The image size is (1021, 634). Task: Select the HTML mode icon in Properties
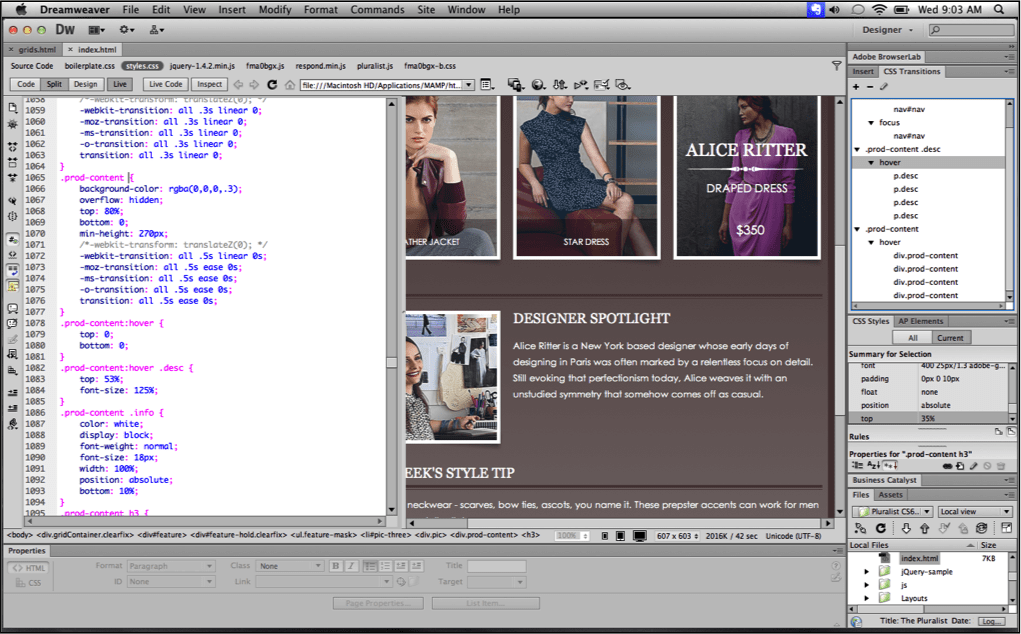[30, 567]
